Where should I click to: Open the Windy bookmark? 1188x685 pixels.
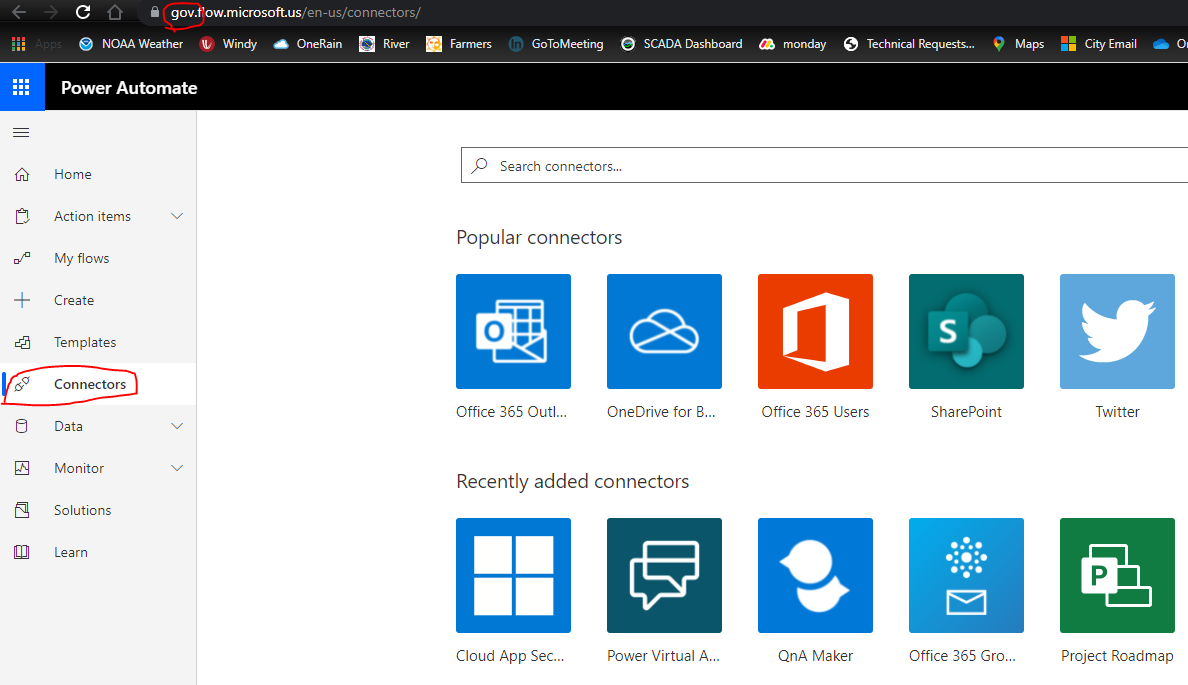point(228,44)
